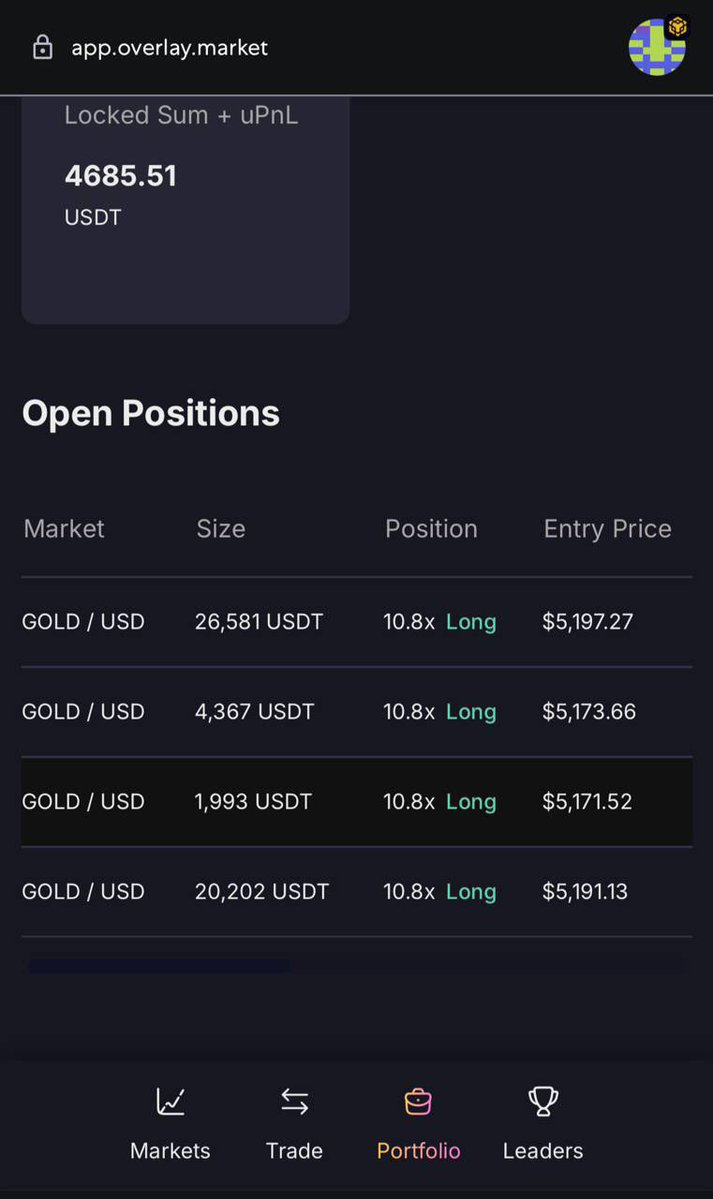Viewport: 713px width, 1199px height.
Task: Click the Portfolio tab label
Action: pyautogui.click(x=418, y=1151)
